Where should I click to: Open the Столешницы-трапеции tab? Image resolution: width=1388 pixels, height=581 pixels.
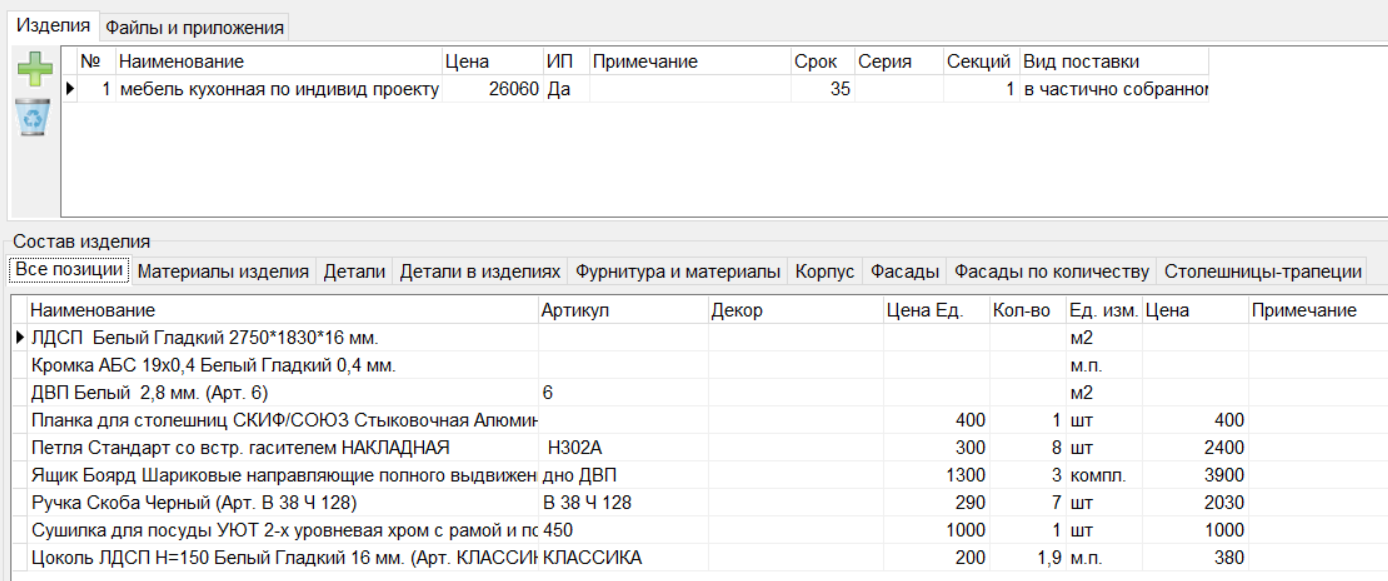[1262, 271]
